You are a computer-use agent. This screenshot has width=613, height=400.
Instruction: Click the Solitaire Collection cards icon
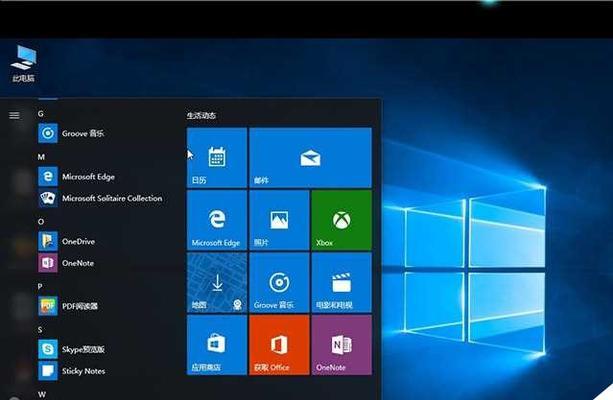point(48,198)
